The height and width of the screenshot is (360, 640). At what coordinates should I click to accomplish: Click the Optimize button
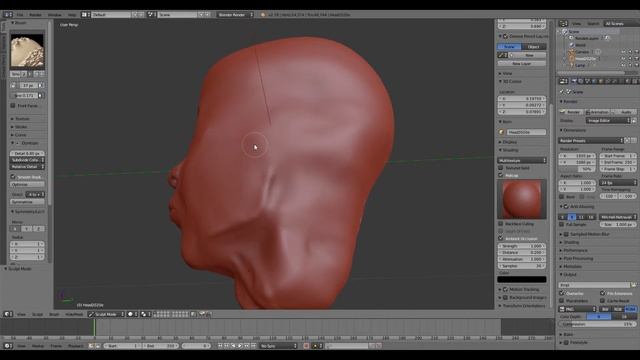click(x=27, y=184)
